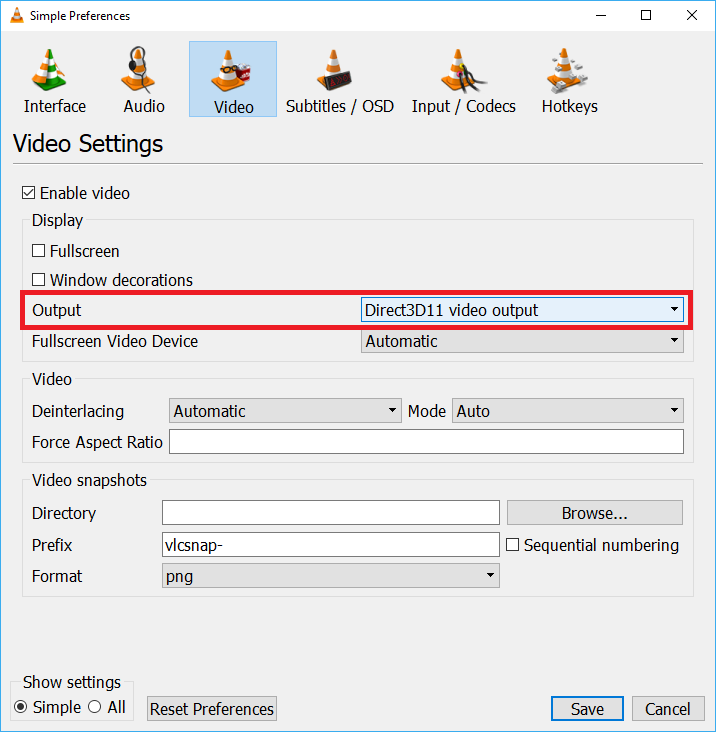
Task: Open Subtitles / OSD preferences
Action: tap(339, 80)
